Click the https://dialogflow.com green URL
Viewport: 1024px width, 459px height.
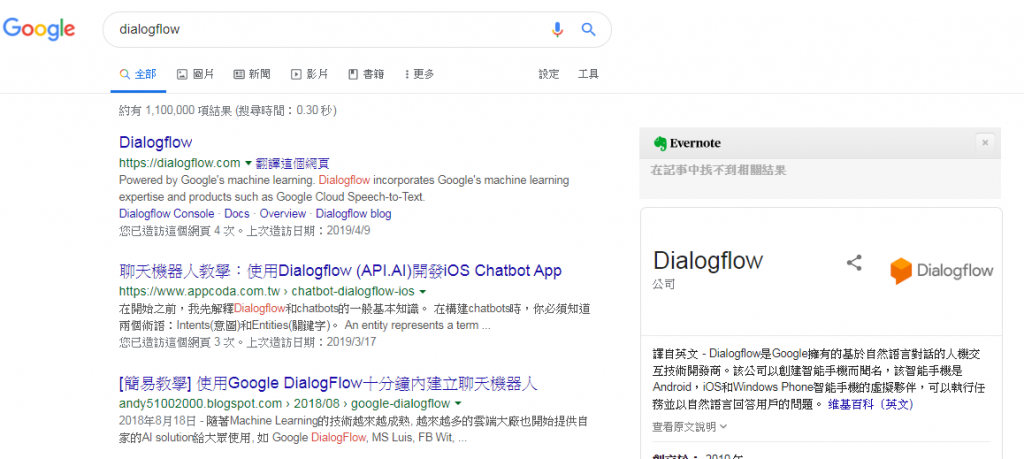click(x=180, y=163)
